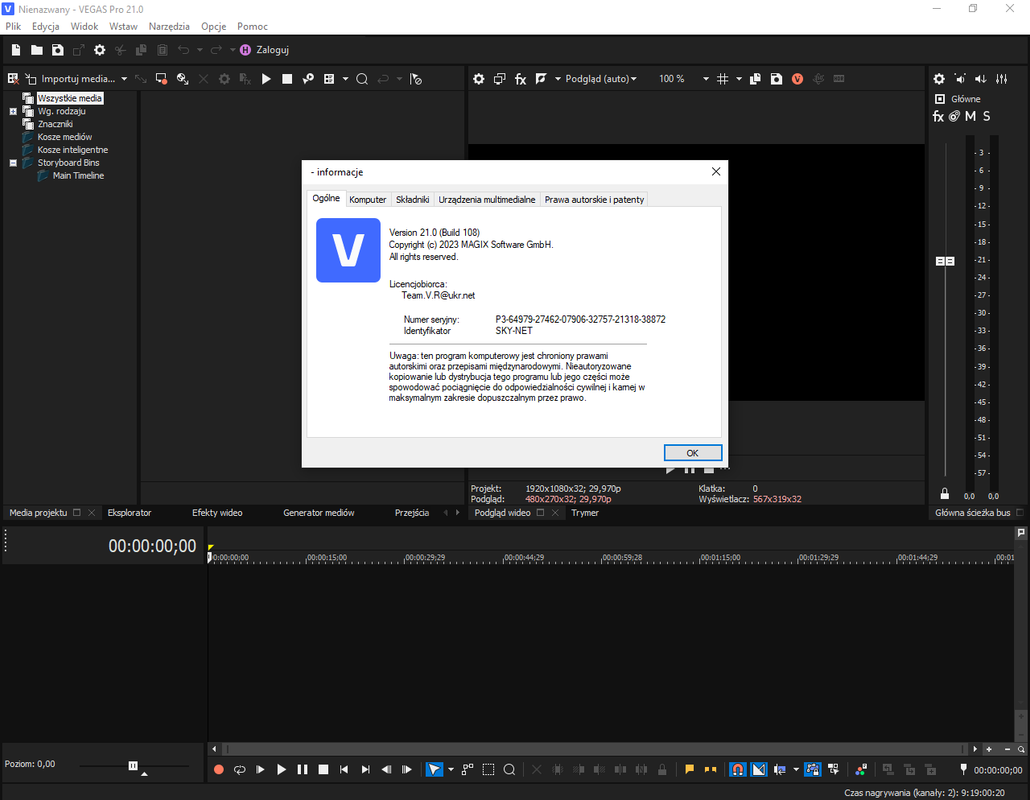Click the purple hub icon next to Zaloguj
This screenshot has width=1030, height=800.
245,50
